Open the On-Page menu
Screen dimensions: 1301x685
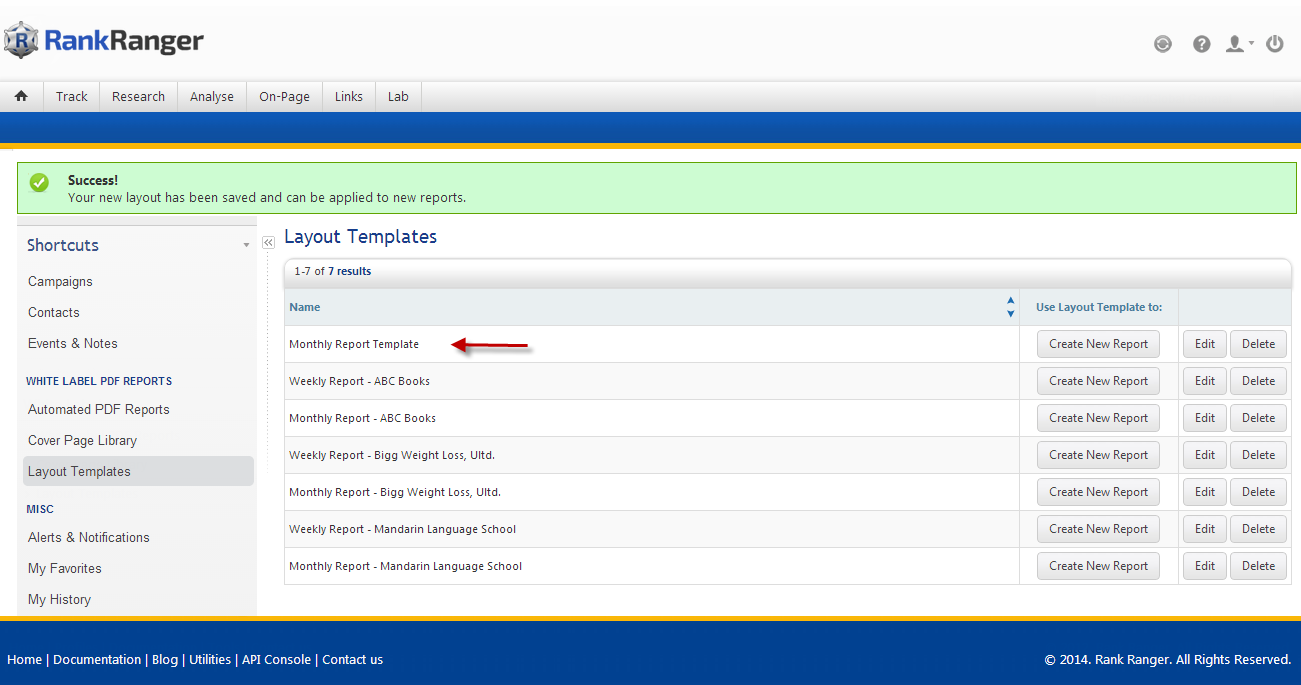[284, 97]
